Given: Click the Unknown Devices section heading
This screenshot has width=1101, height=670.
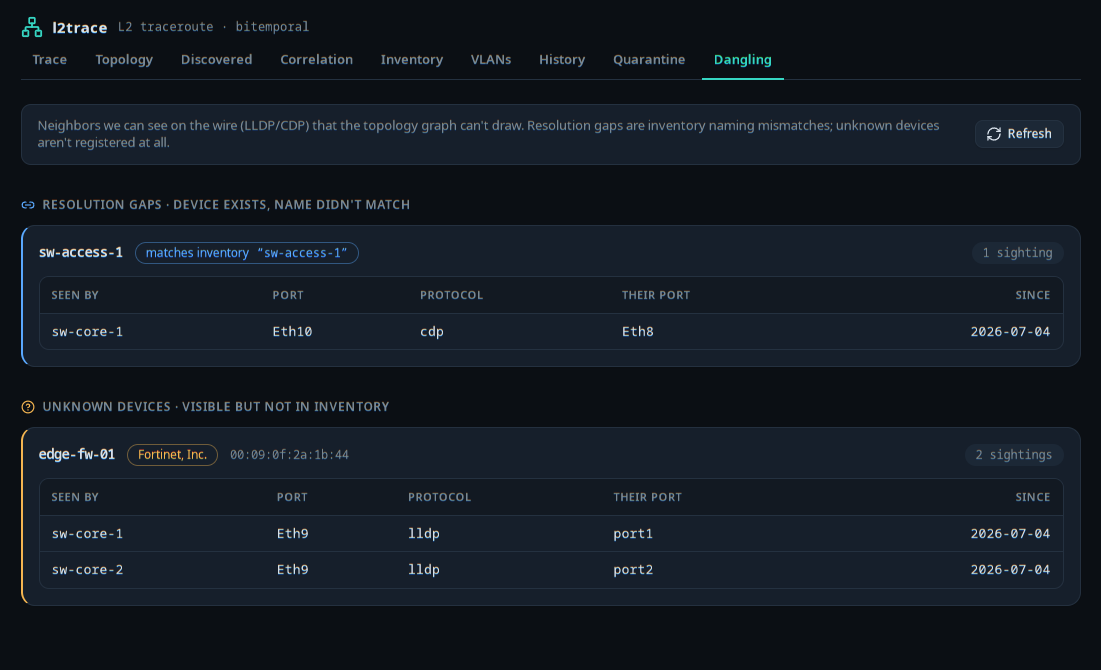Looking at the screenshot, I should 216,407.
